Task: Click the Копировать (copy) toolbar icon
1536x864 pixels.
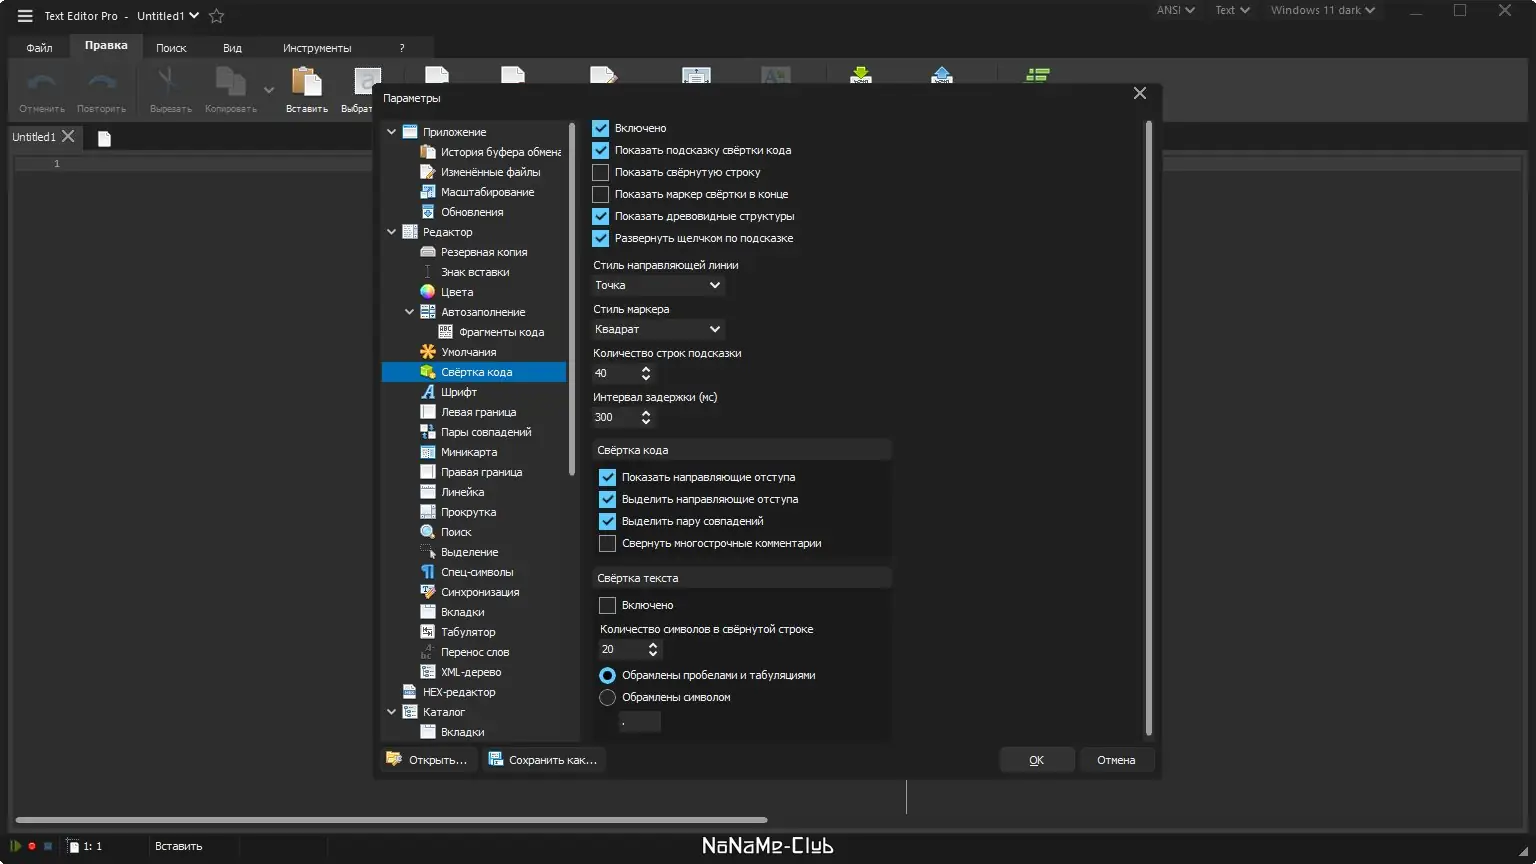Action: pyautogui.click(x=231, y=82)
